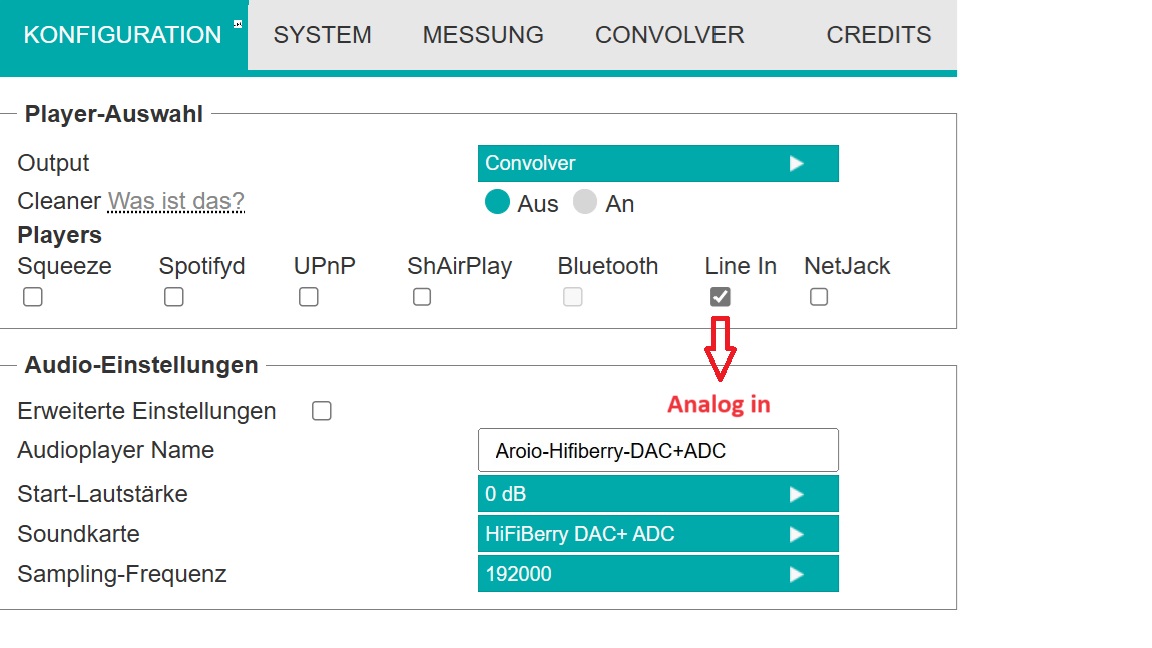Click the Audioplayer Name input field
The image size is (1152, 648).
tap(657, 450)
